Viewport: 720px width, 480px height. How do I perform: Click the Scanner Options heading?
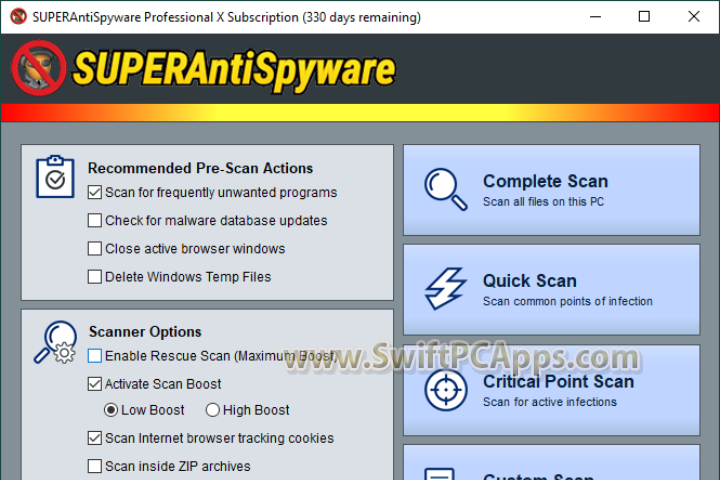145,332
